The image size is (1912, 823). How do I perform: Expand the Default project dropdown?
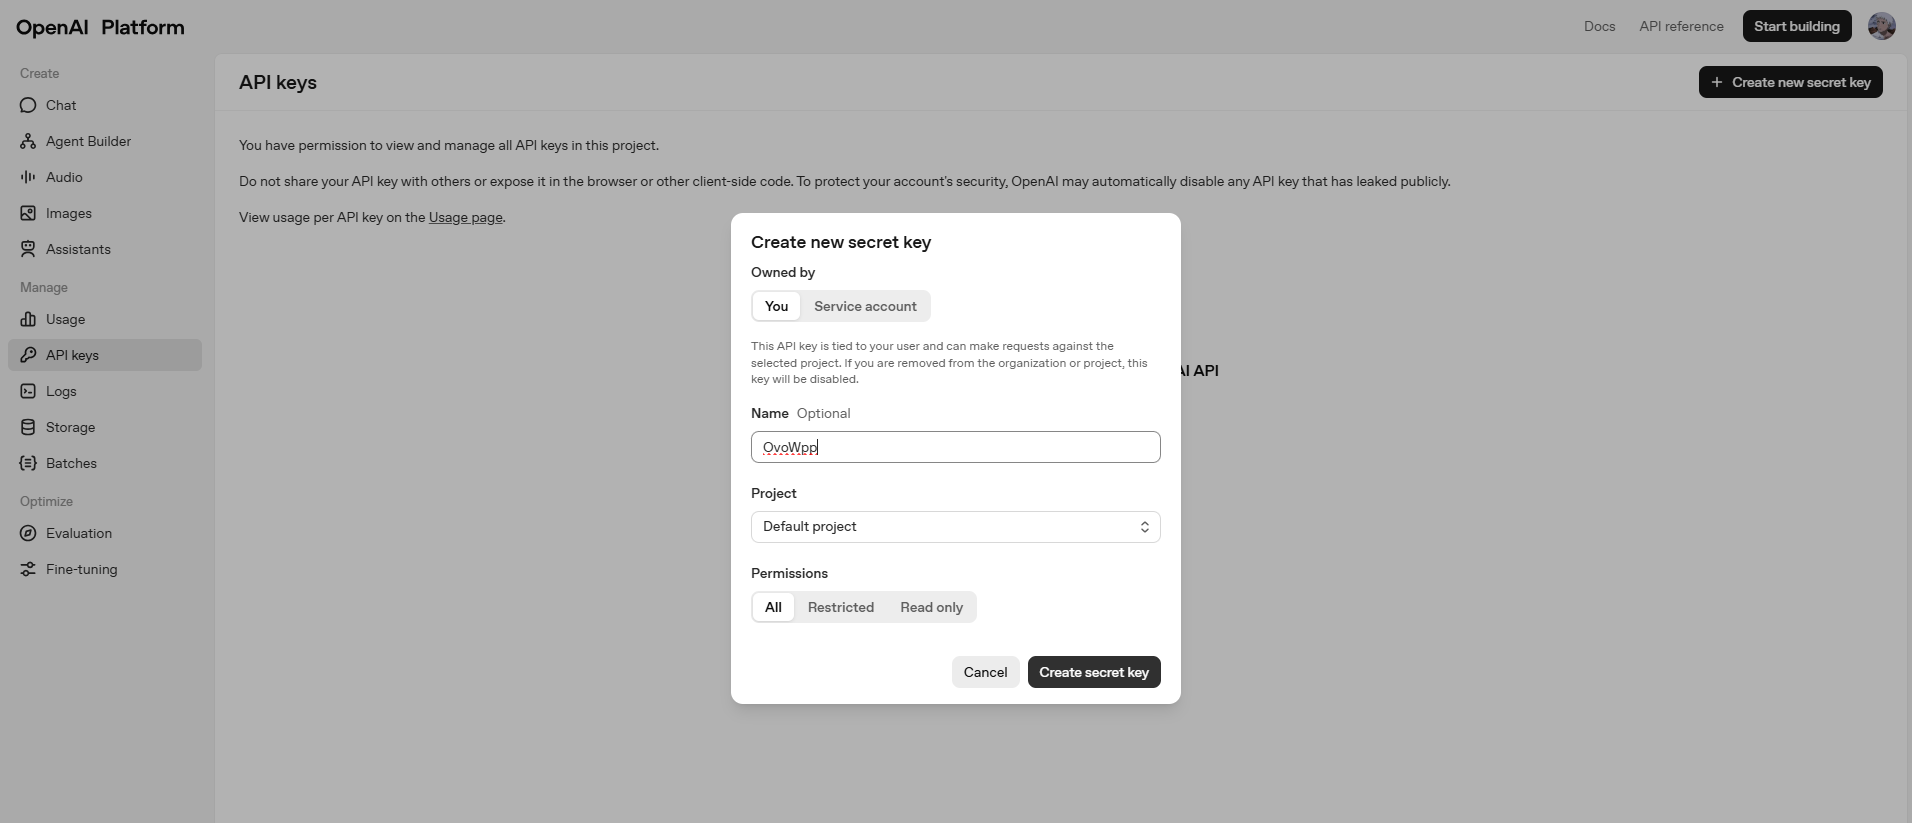[x=955, y=527]
